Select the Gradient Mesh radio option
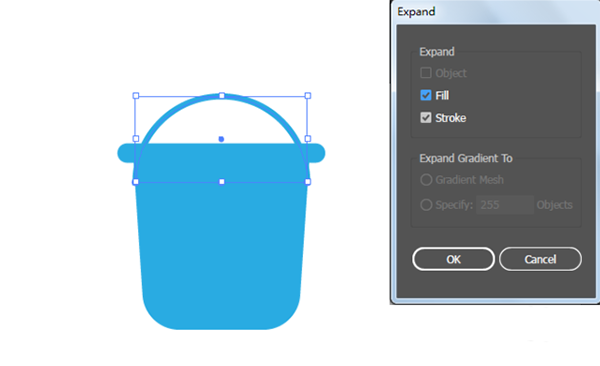The width and height of the screenshot is (600, 366). click(426, 180)
